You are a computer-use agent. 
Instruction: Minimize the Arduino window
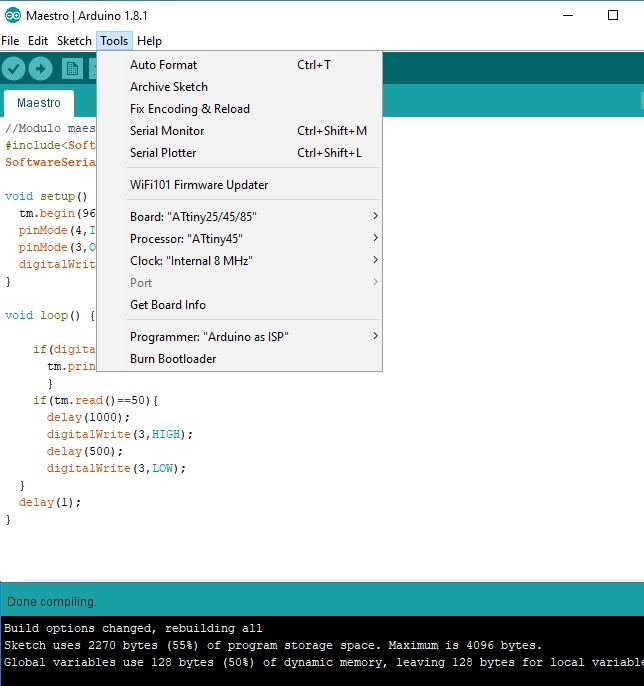pyautogui.click(x=568, y=16)
